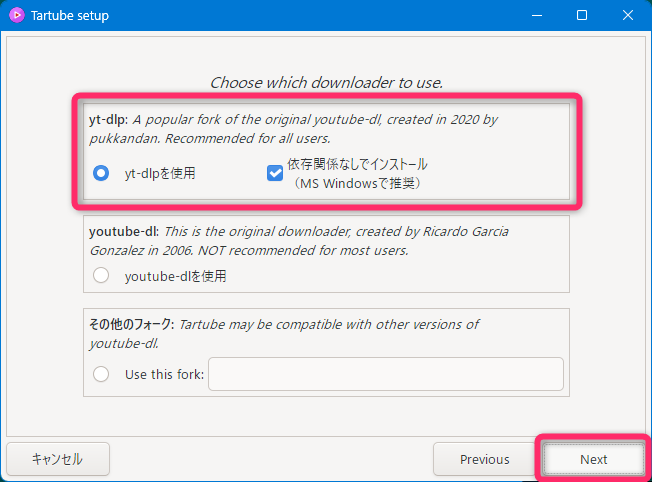Close the Tartube setup window
Image resolution: width=652 pixels, height=482 pixels.
627,16
